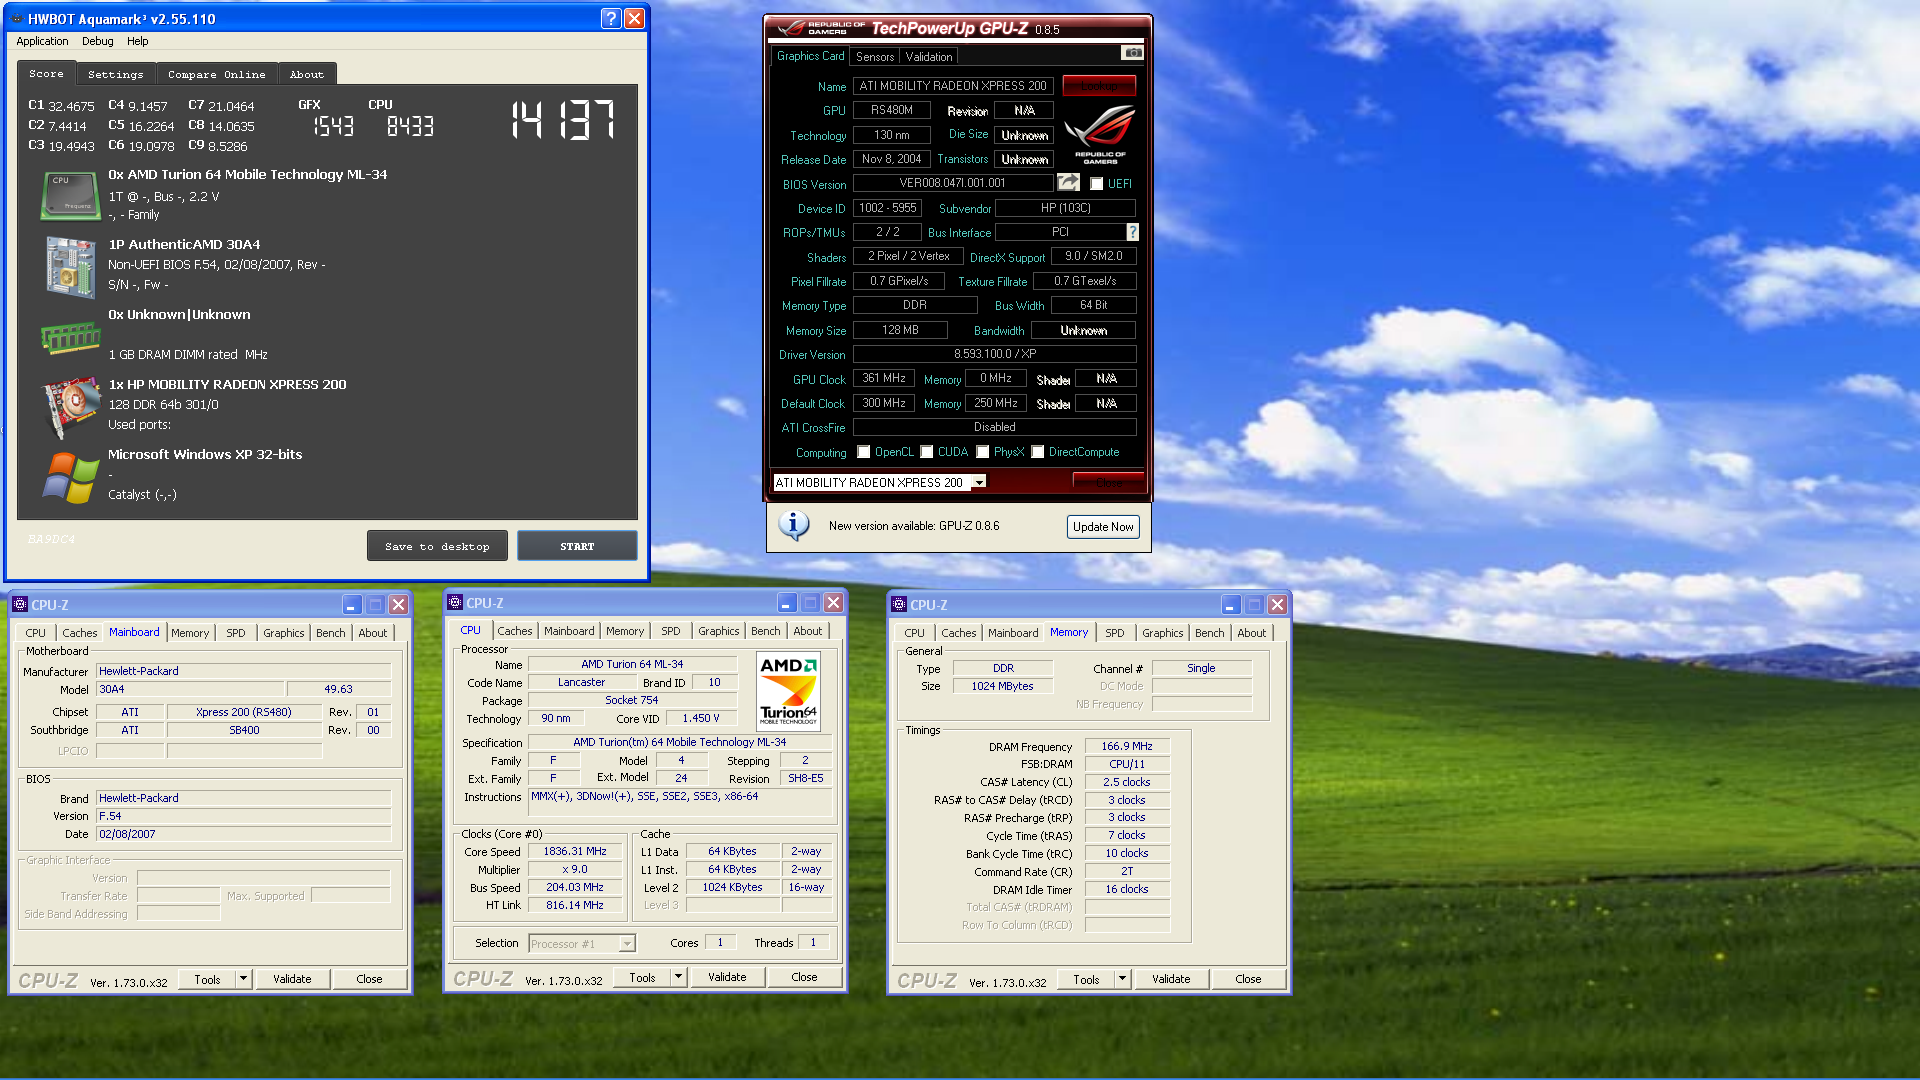Click Tools button in CPU-Z Mainboard window

click(x=207, y=979)
